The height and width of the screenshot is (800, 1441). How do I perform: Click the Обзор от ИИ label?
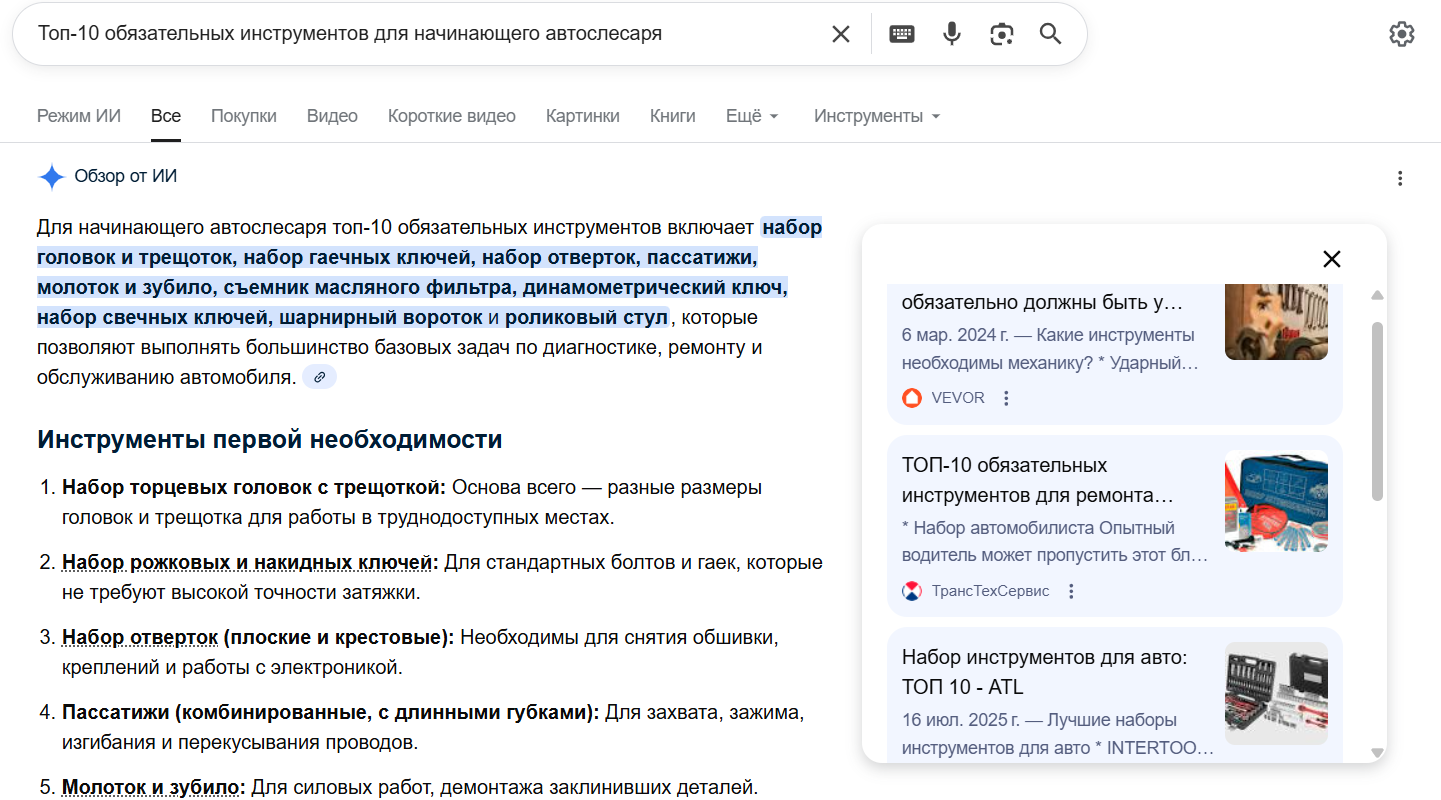[126, 177]
